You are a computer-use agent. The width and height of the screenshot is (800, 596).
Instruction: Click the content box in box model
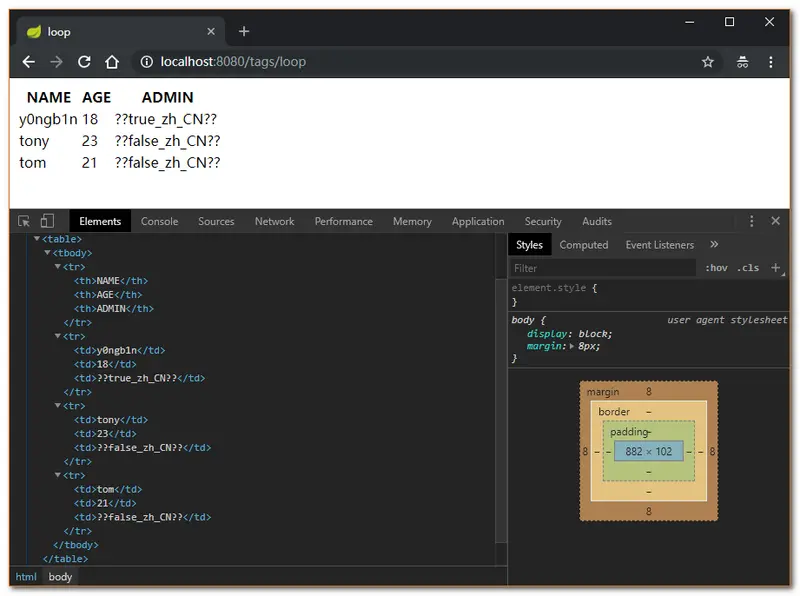pyautogui.click(x=648, y=451)
